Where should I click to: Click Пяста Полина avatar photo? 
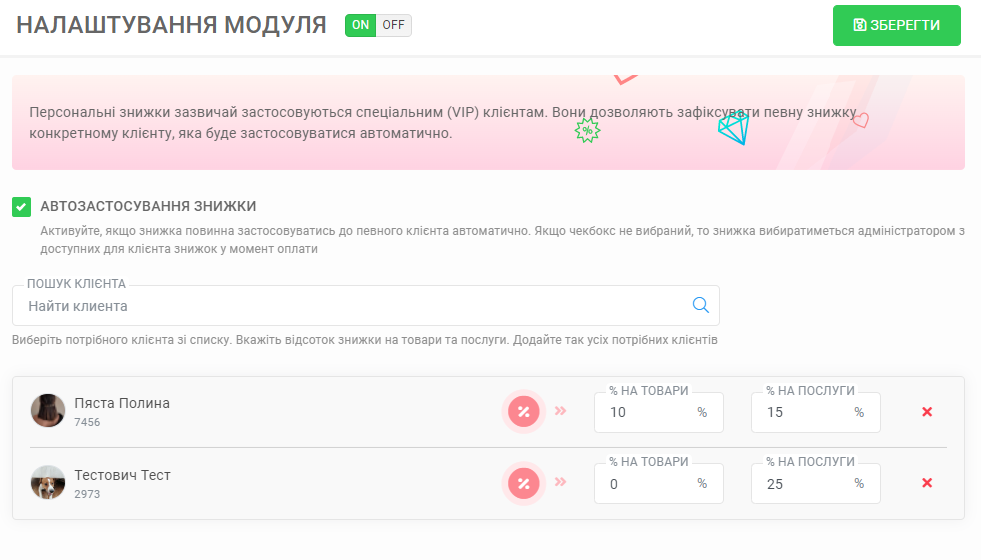point(48,410)
